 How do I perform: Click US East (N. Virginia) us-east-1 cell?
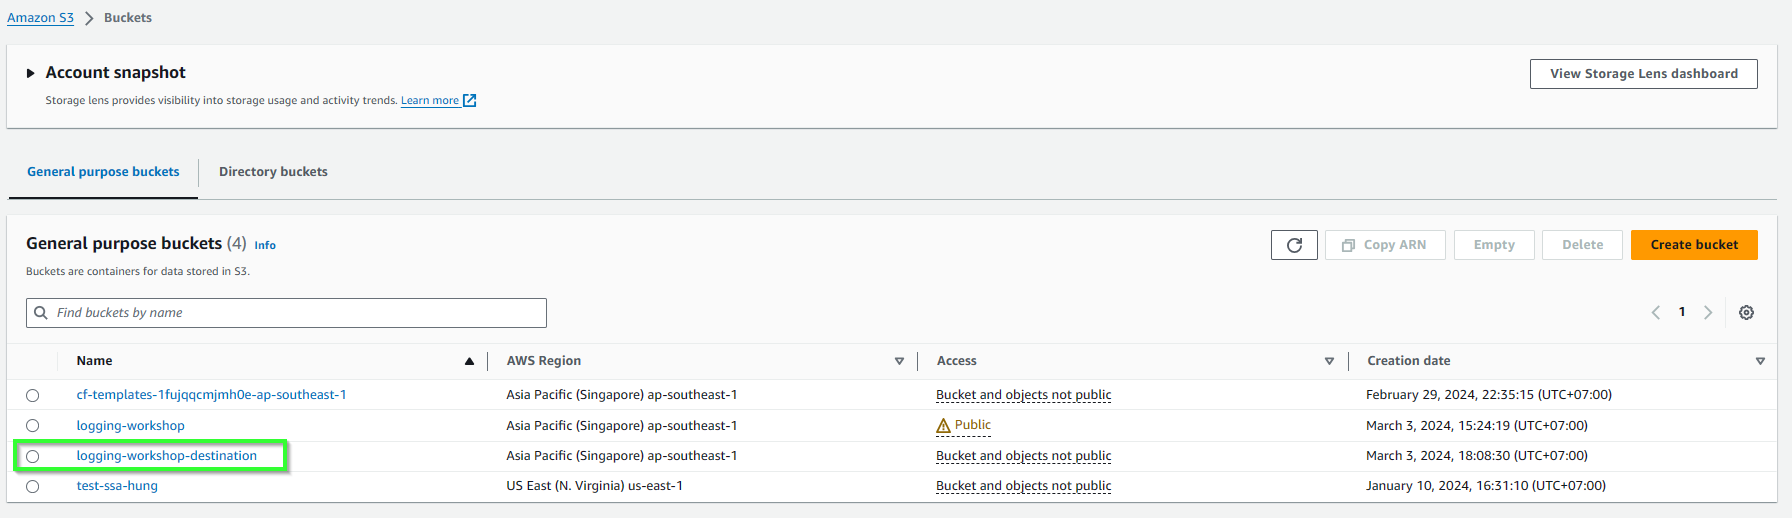coord(595,486)
